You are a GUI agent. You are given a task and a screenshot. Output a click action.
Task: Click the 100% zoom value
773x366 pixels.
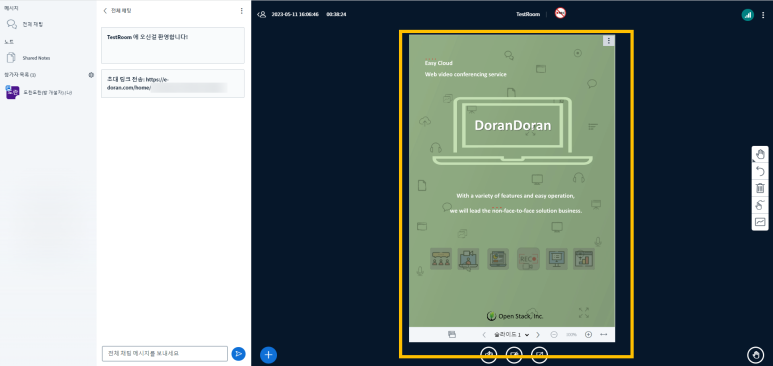click(571, 334)
